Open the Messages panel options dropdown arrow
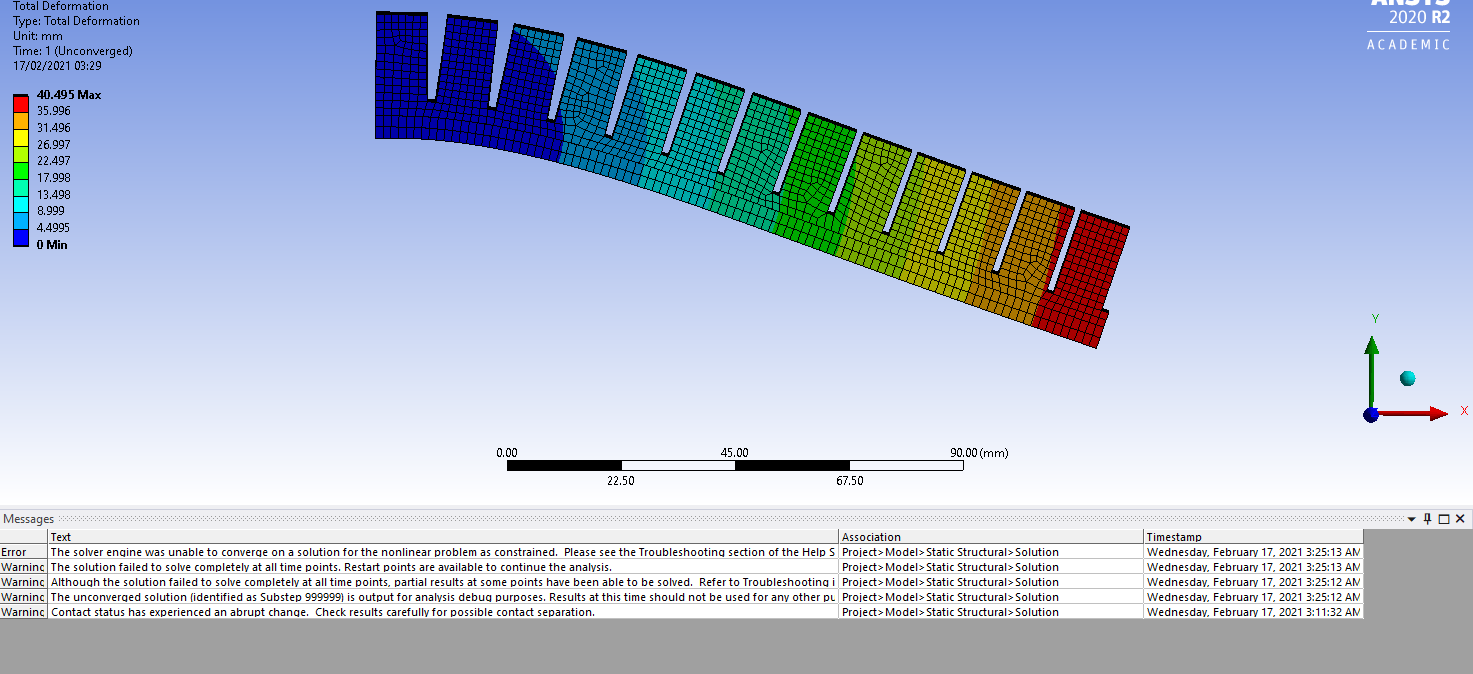This screenshot has width=1473, height=674. tap(1412, 519)
